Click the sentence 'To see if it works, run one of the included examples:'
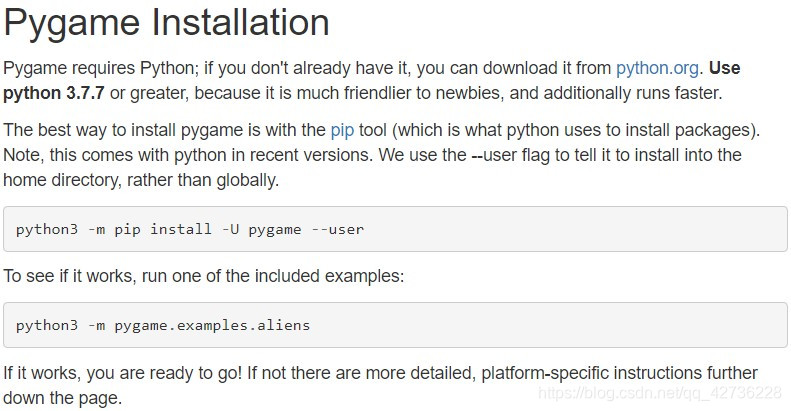Viewport: 791px width, 411px height. pyautogui.click(x=204, y=276)
